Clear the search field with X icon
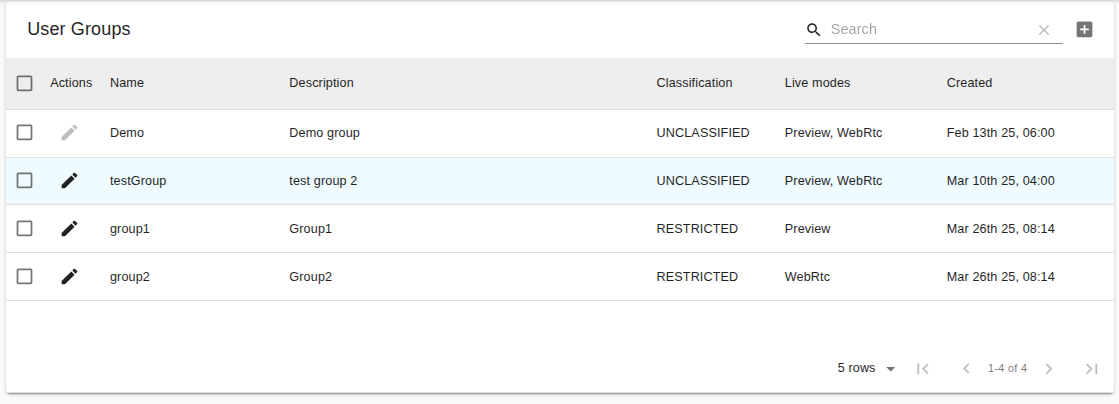Viewport: 1119px width, 404px height. (1044, 30)
